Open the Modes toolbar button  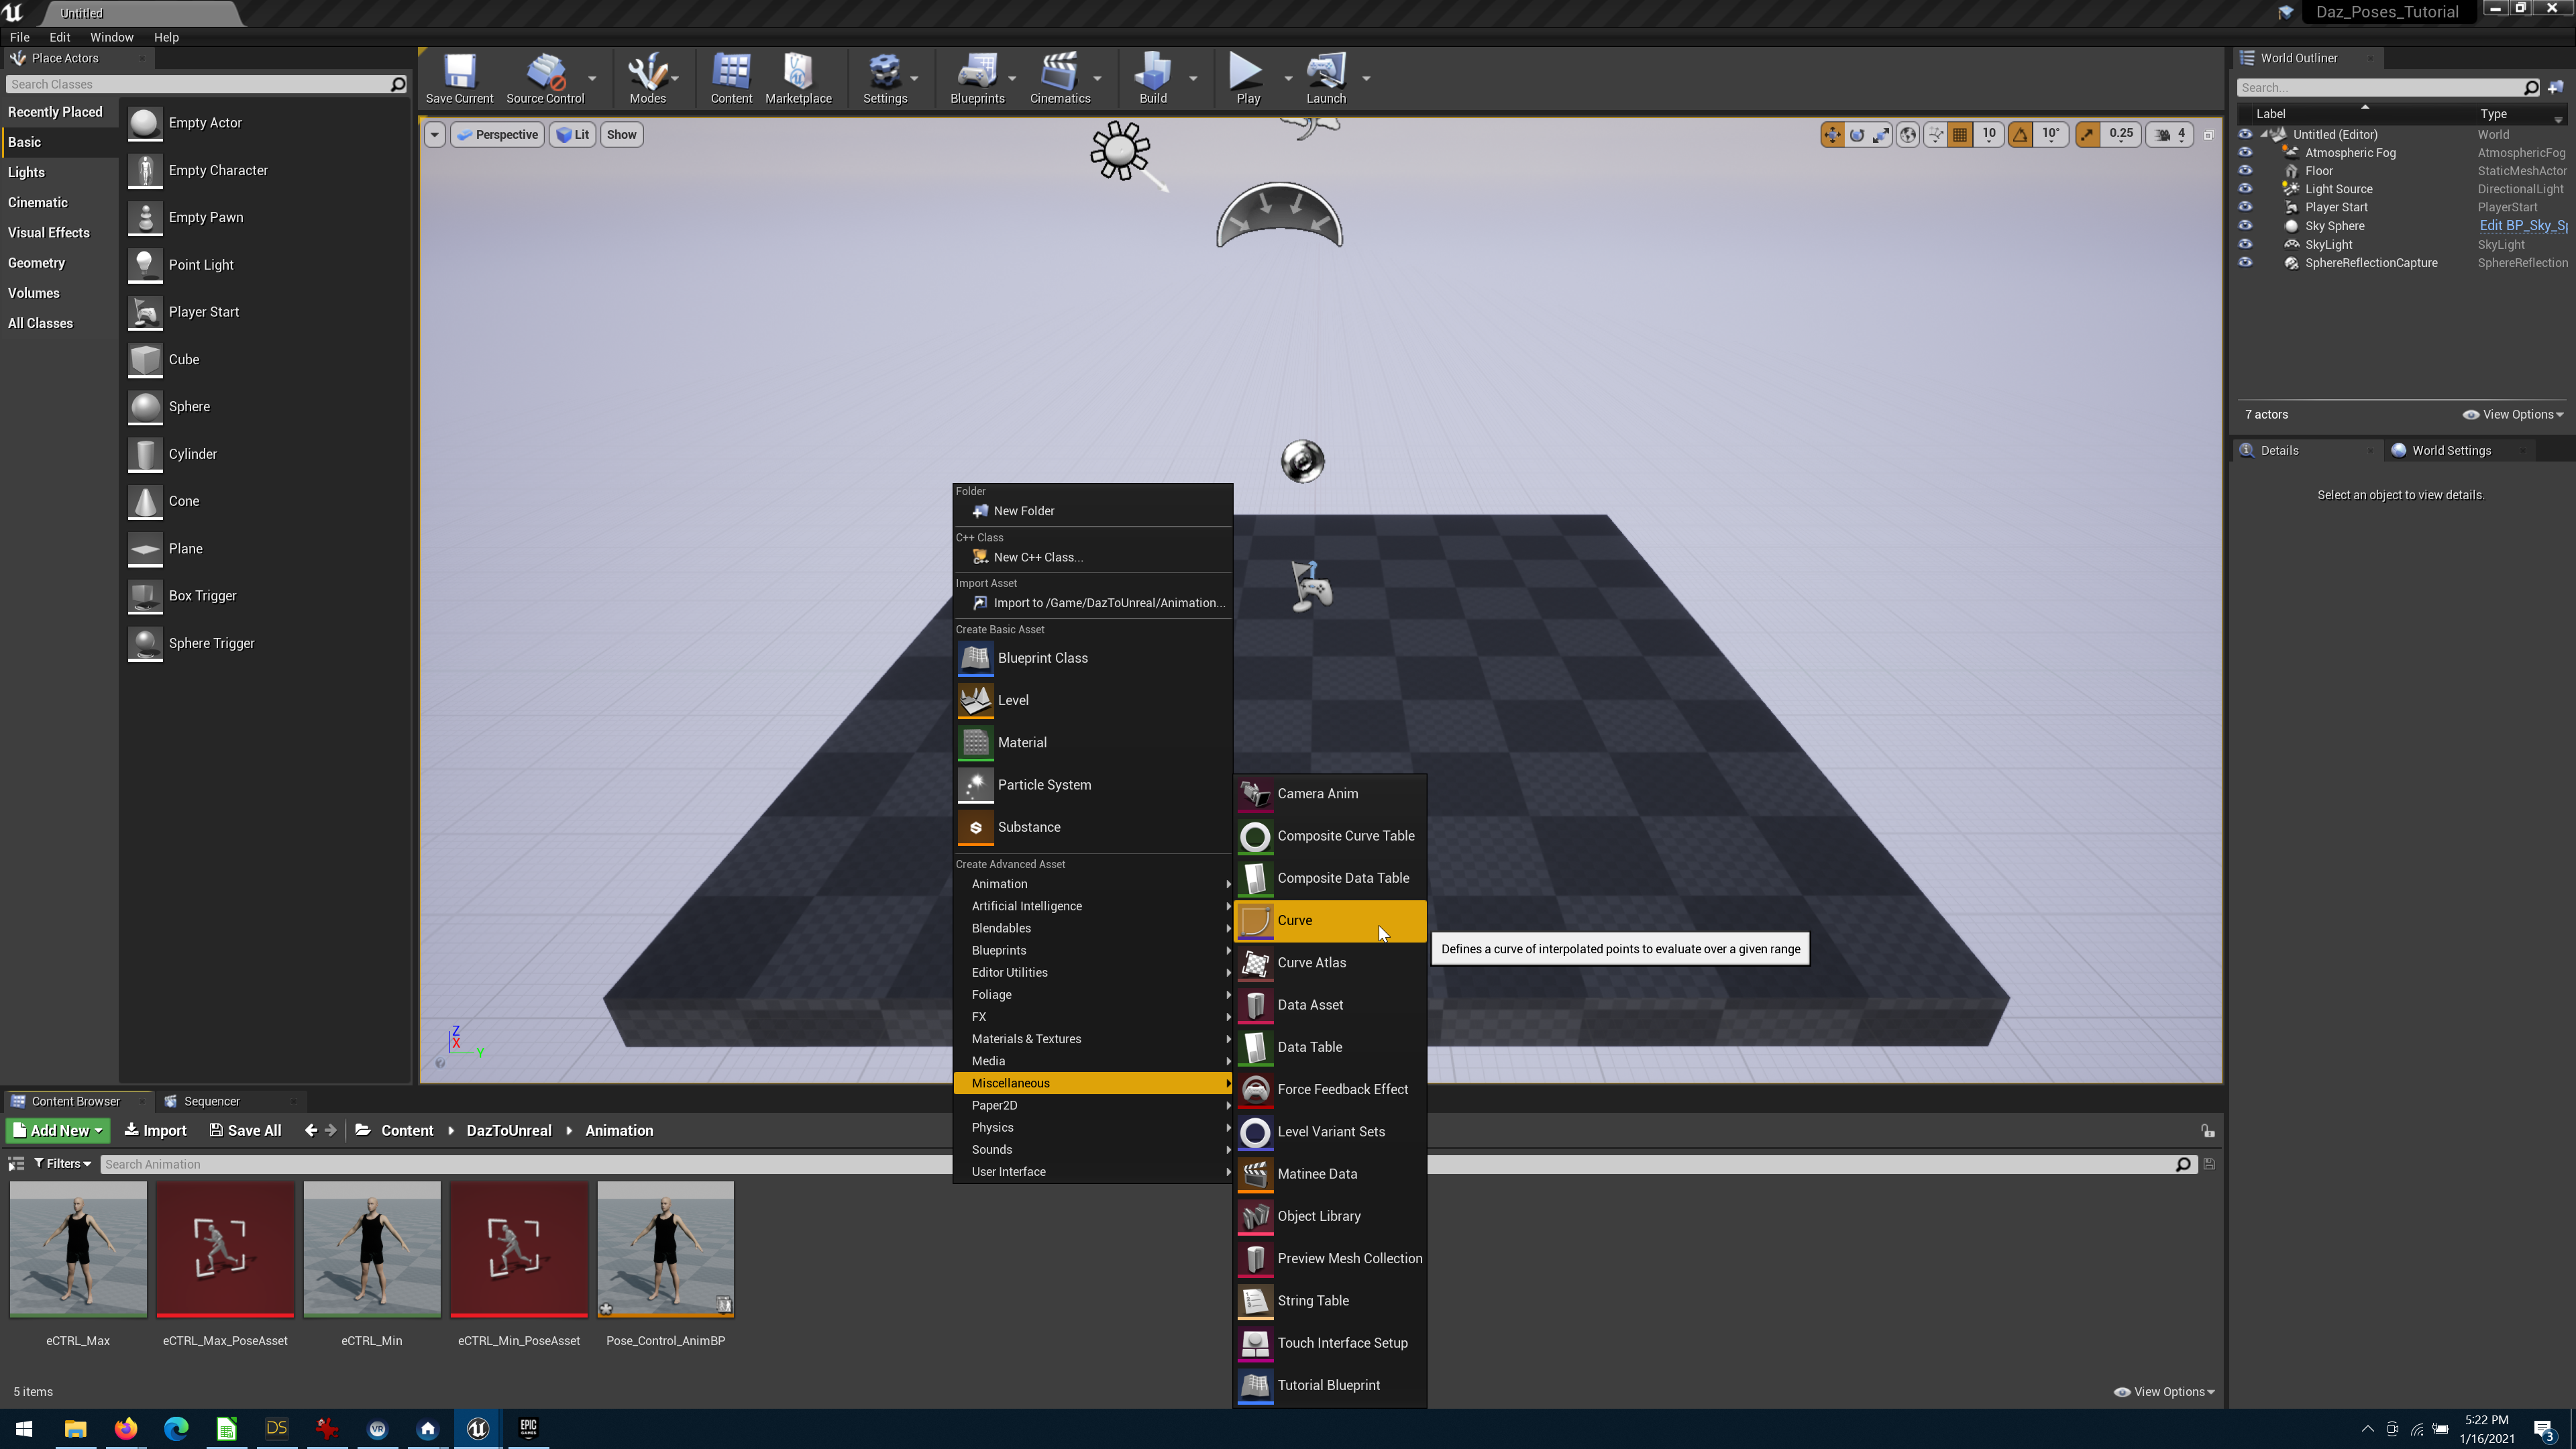(647, 78)
